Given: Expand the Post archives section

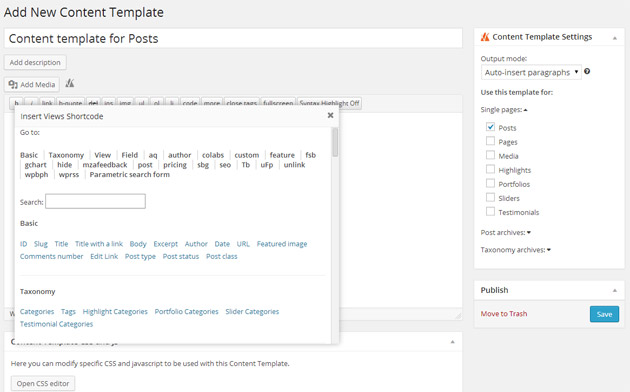Looking at the screenshot, I should pyautogui.click(x=505, y=233).
